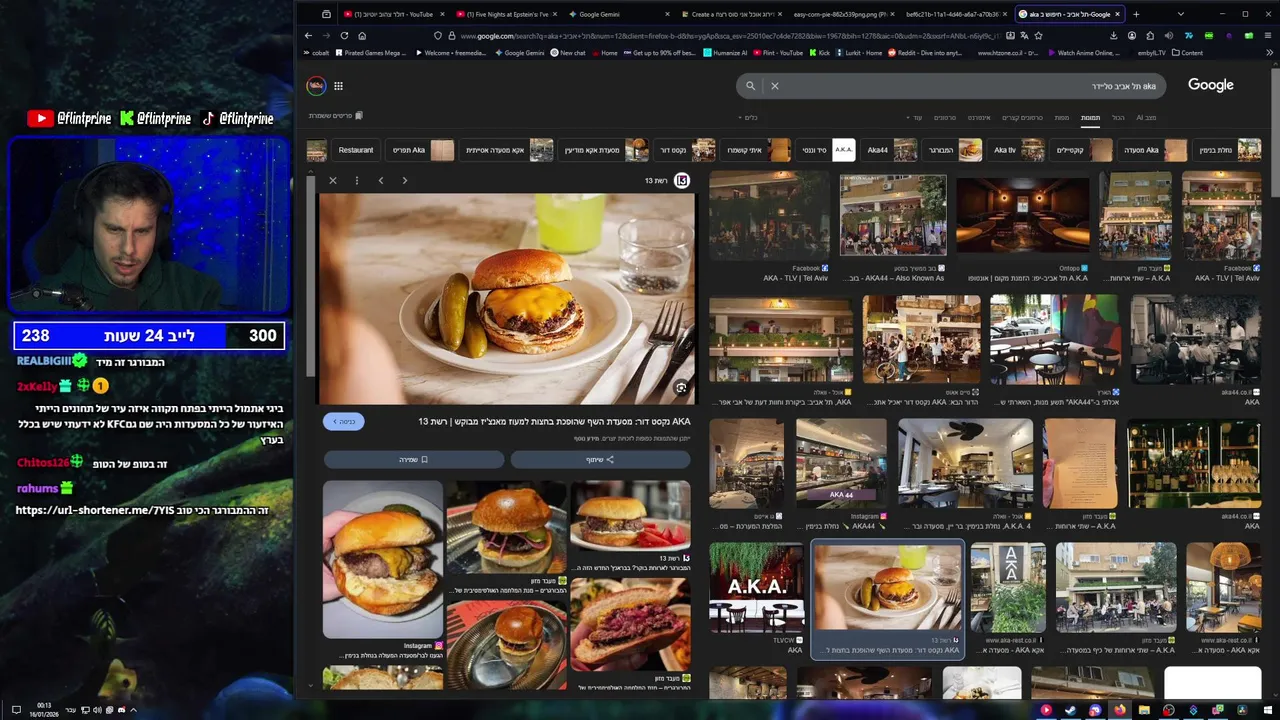Viewport: 1280px width, 720px height.
Task: Select the סיד וננסי A.K.A. chip
Action: pos(826,150)
